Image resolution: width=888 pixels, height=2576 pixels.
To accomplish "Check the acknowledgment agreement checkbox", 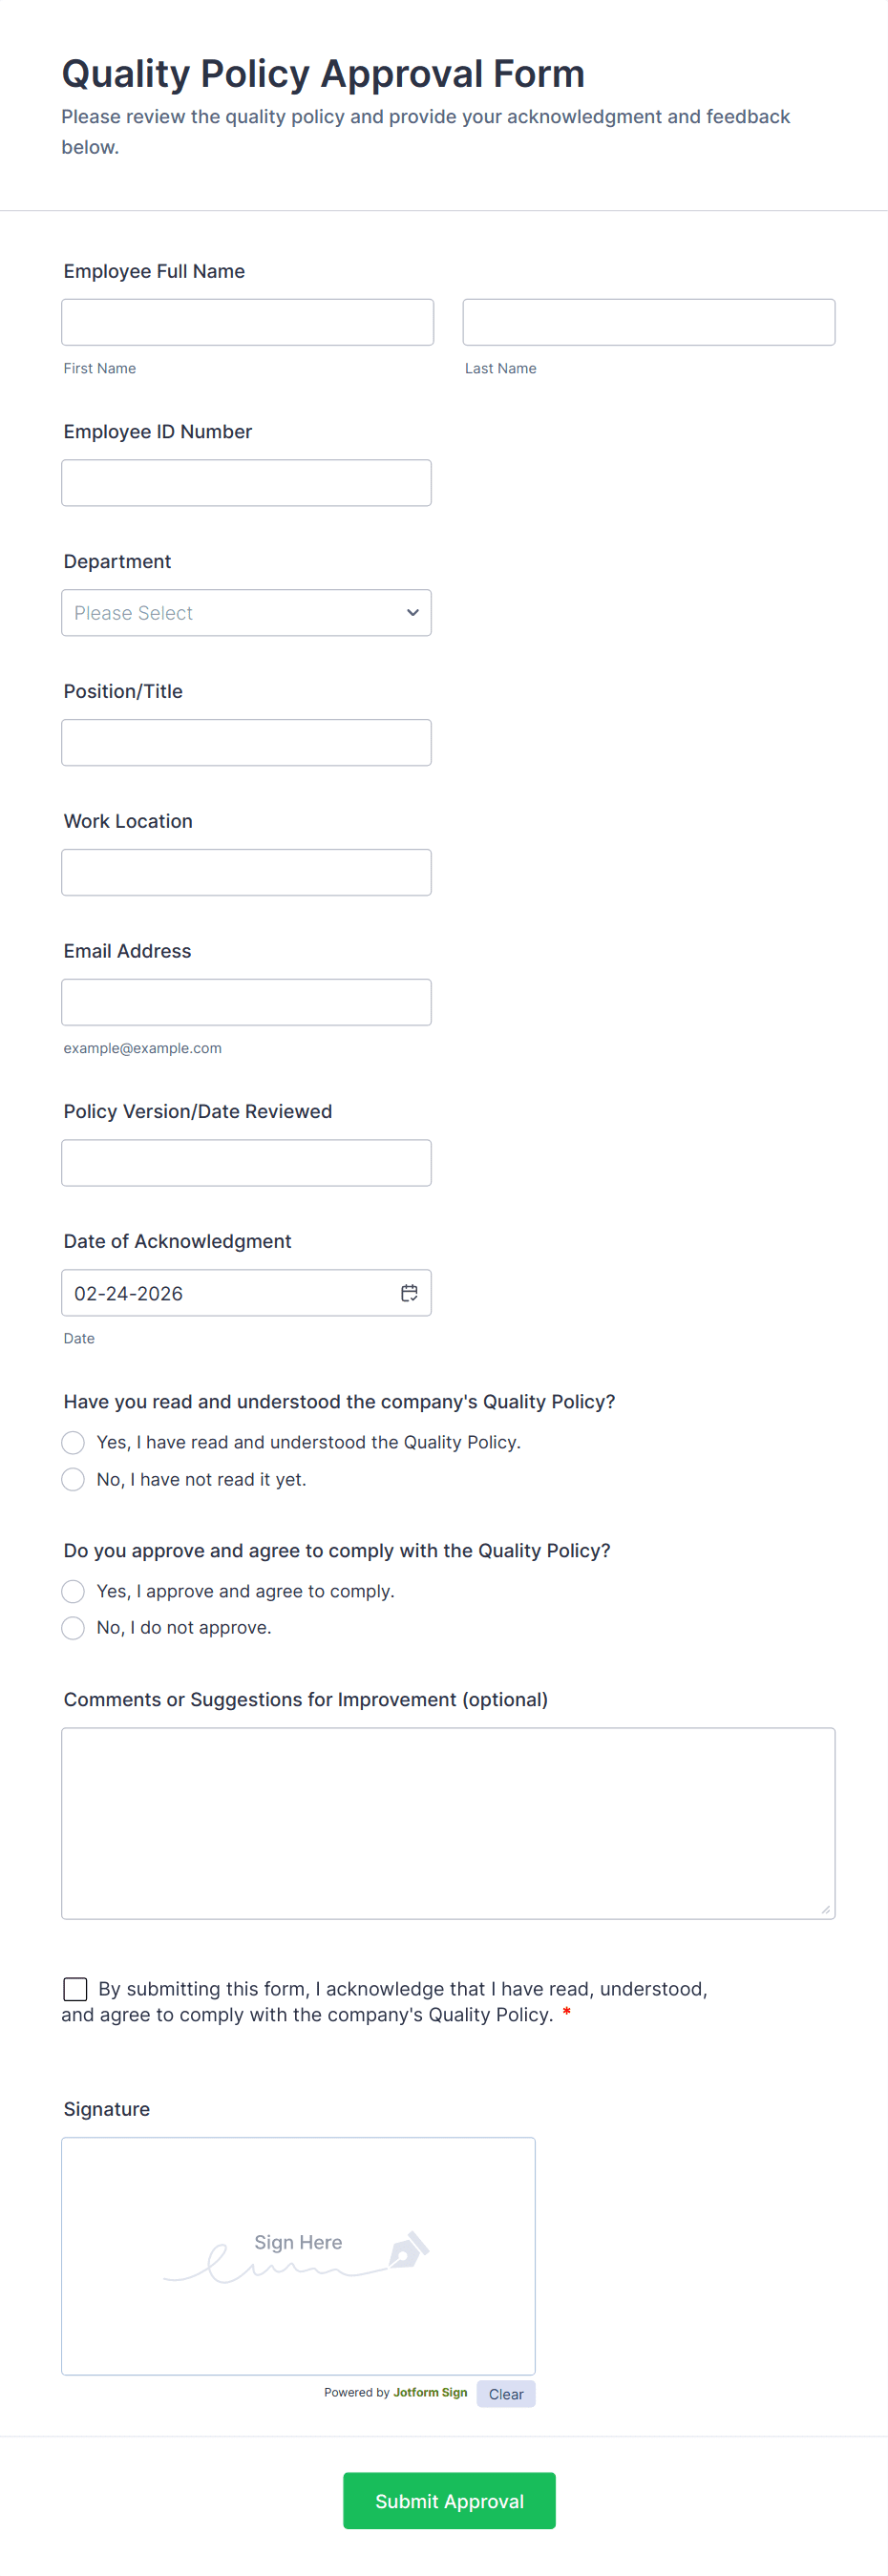I will click(75, 1989).
